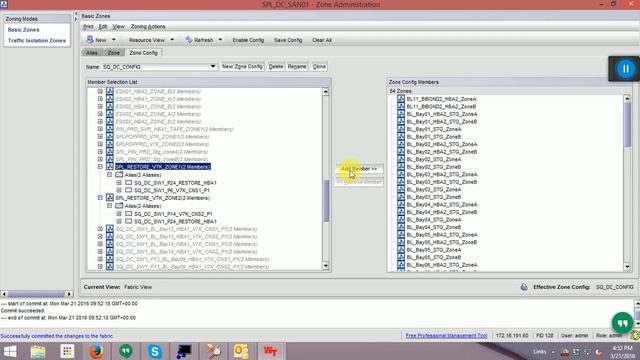640x360 pixels.
Task: Select the Zone Config tab
Action: coord(143,53)
